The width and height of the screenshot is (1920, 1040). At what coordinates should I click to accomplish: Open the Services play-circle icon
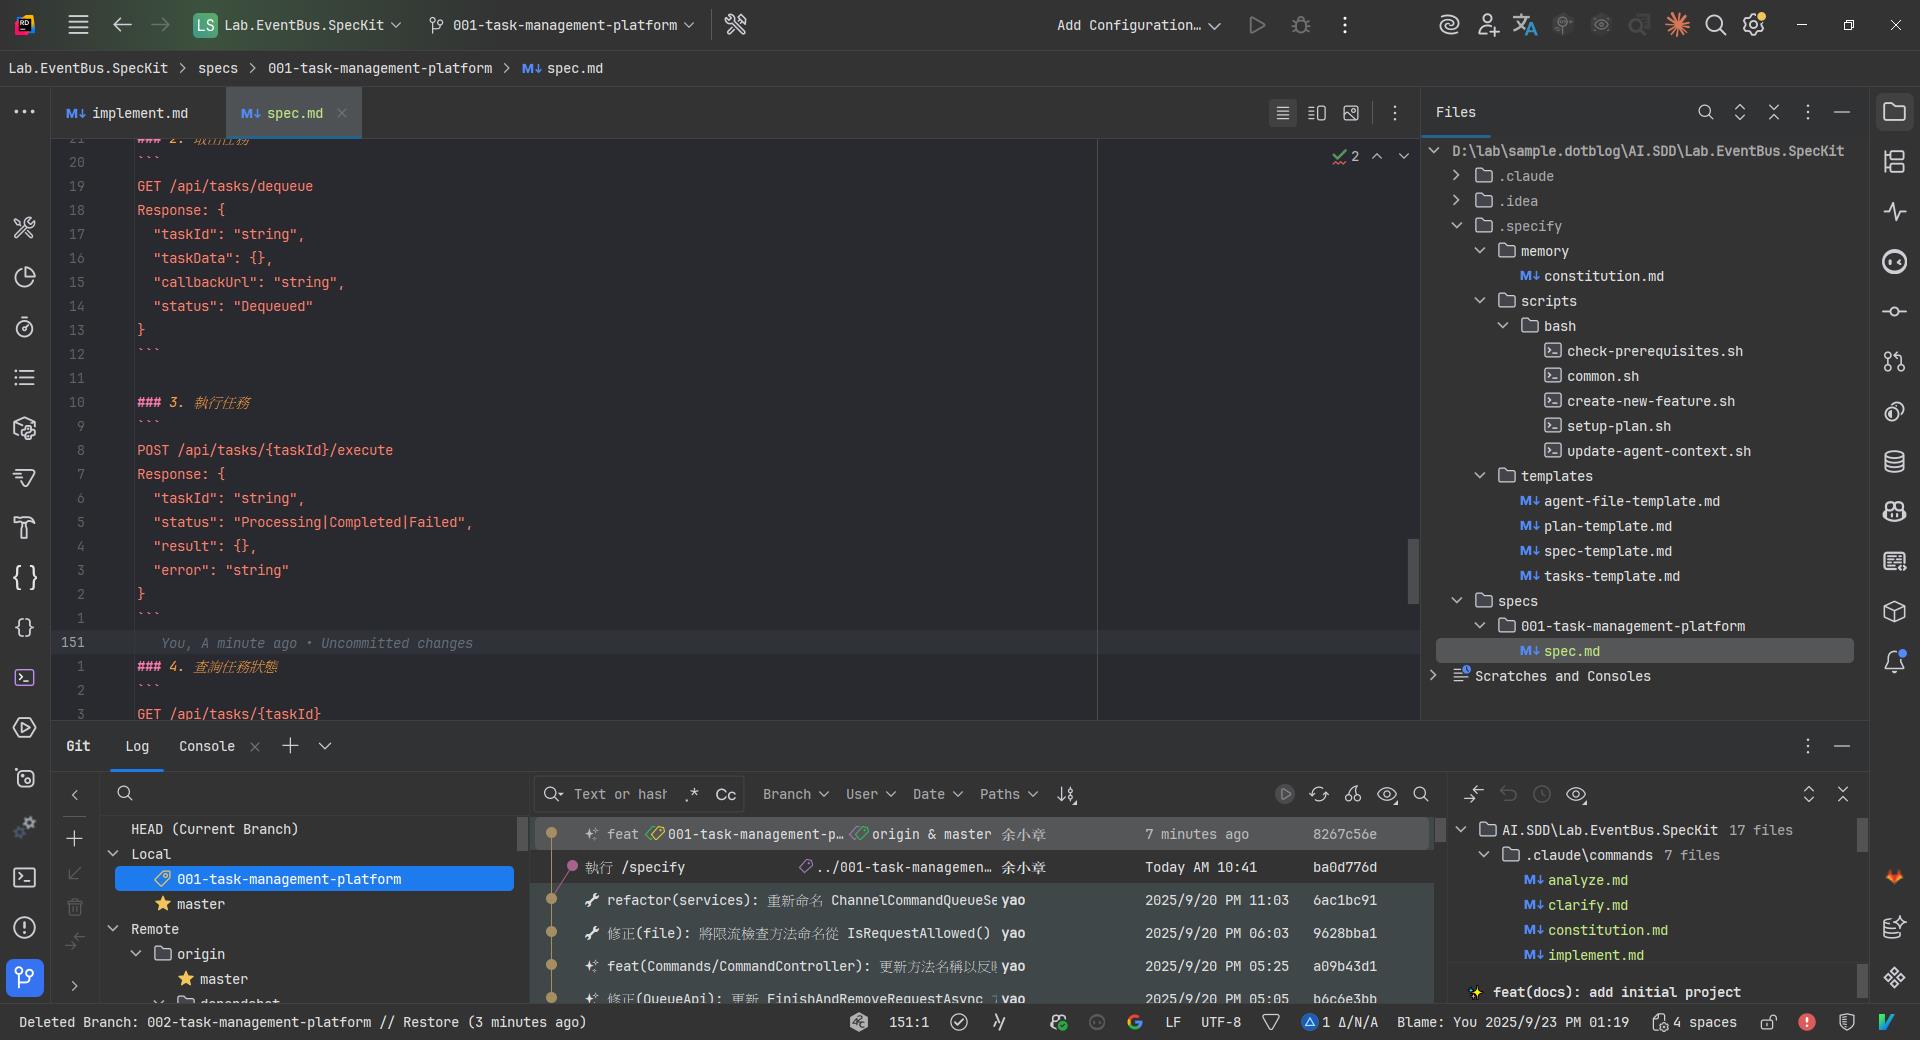point(25,727)
